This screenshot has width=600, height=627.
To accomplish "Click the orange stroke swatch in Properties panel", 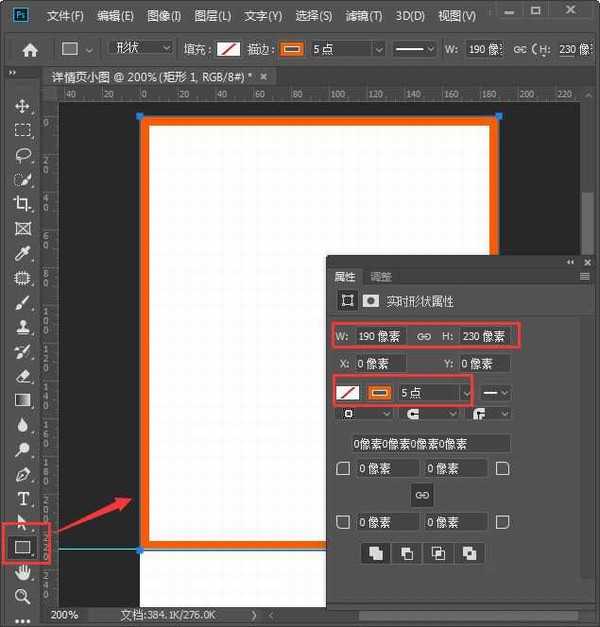I will point(380,392).
